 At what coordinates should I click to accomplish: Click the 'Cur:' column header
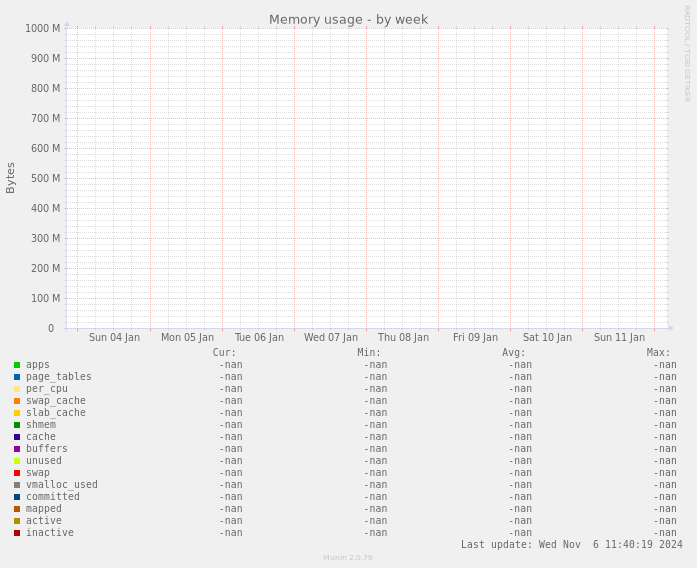tap(224, 352)
